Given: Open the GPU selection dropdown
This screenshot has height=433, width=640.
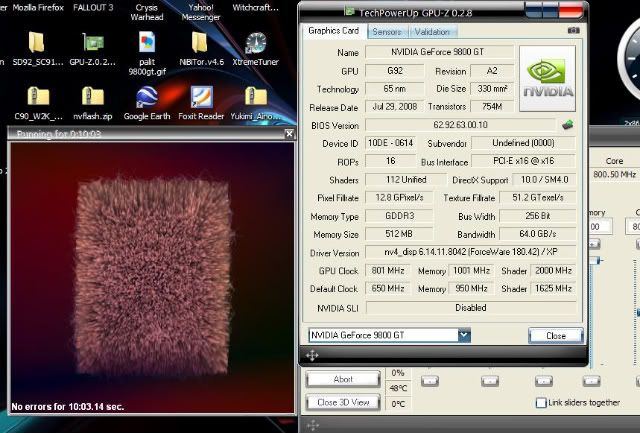Looking at the screenshot, I should point(464,335).
